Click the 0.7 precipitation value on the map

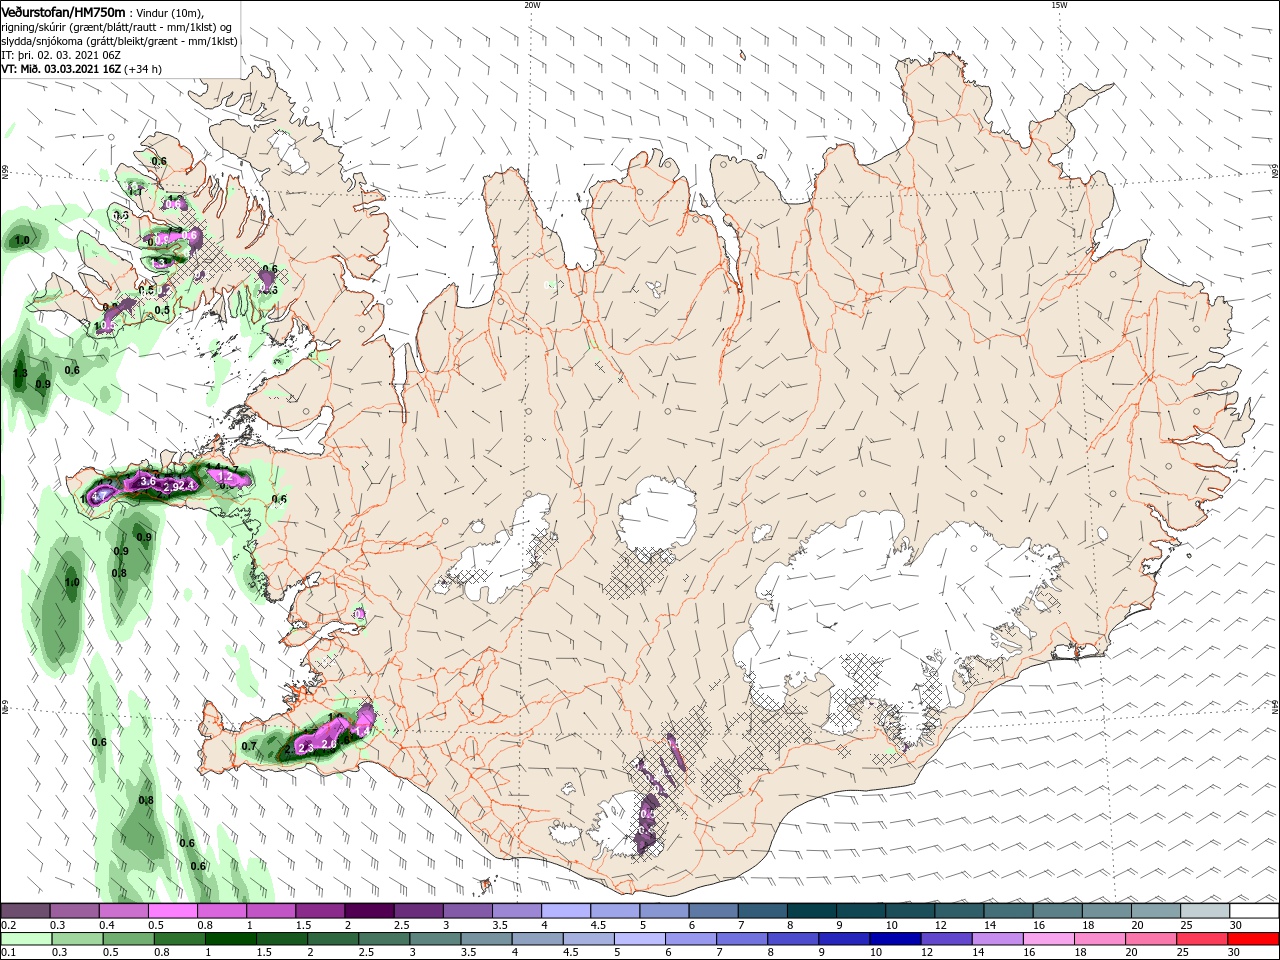pos(249,746)
